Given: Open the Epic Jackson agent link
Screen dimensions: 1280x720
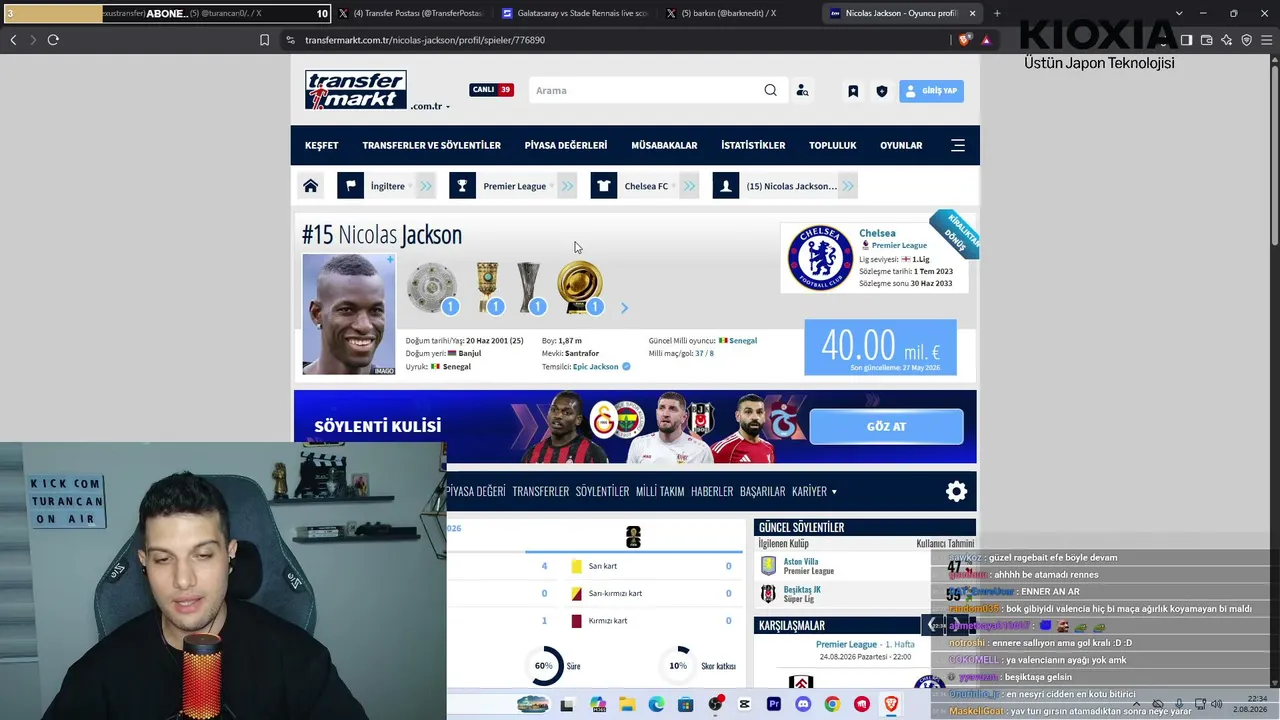Looking at the screenshot, I should 596,367.
